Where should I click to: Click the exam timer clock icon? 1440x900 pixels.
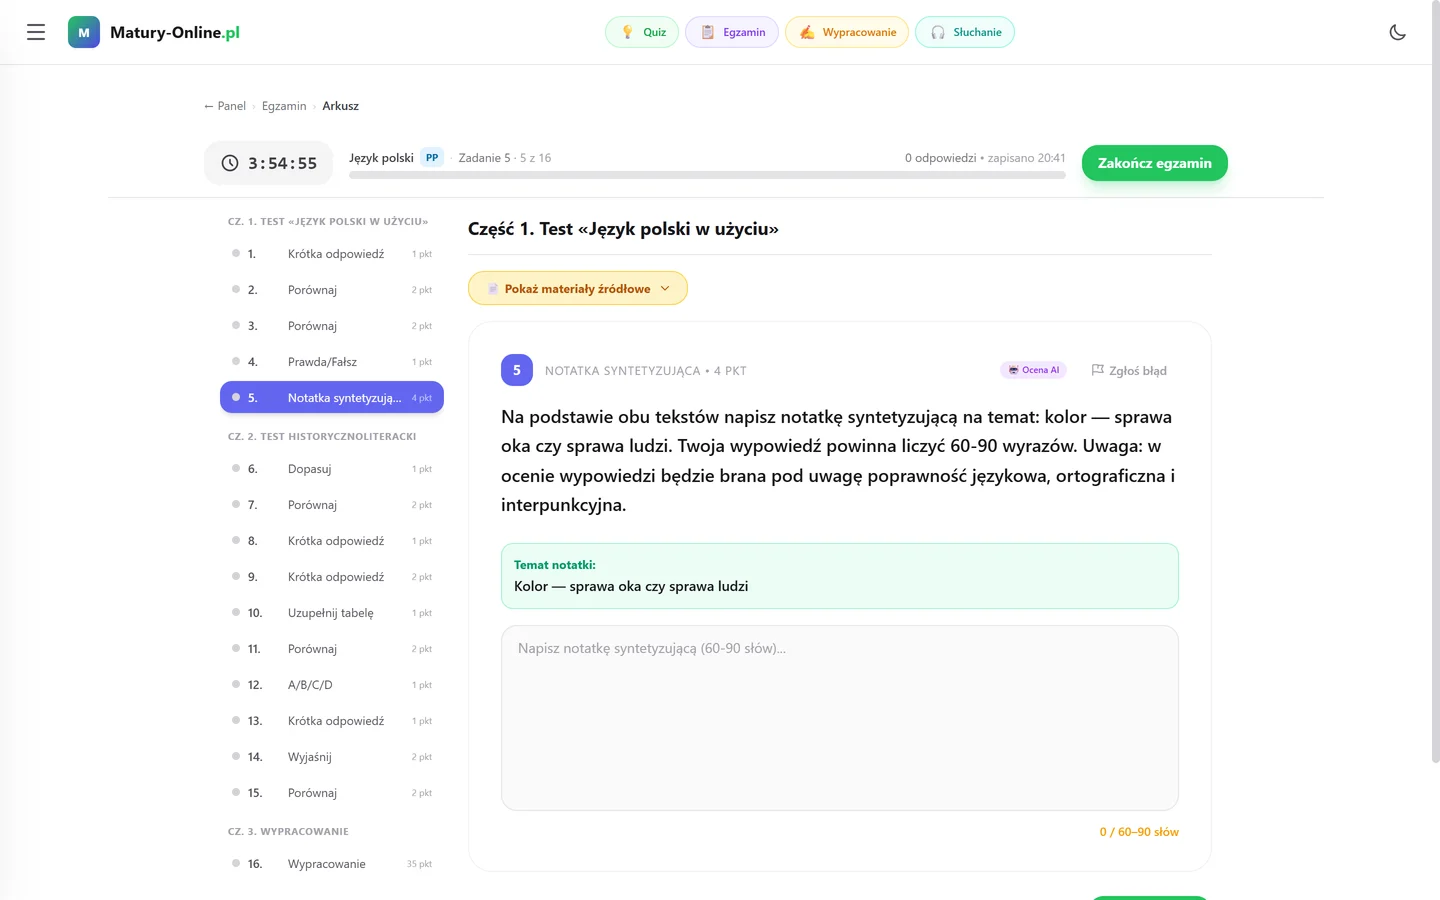tap(230, 163)
